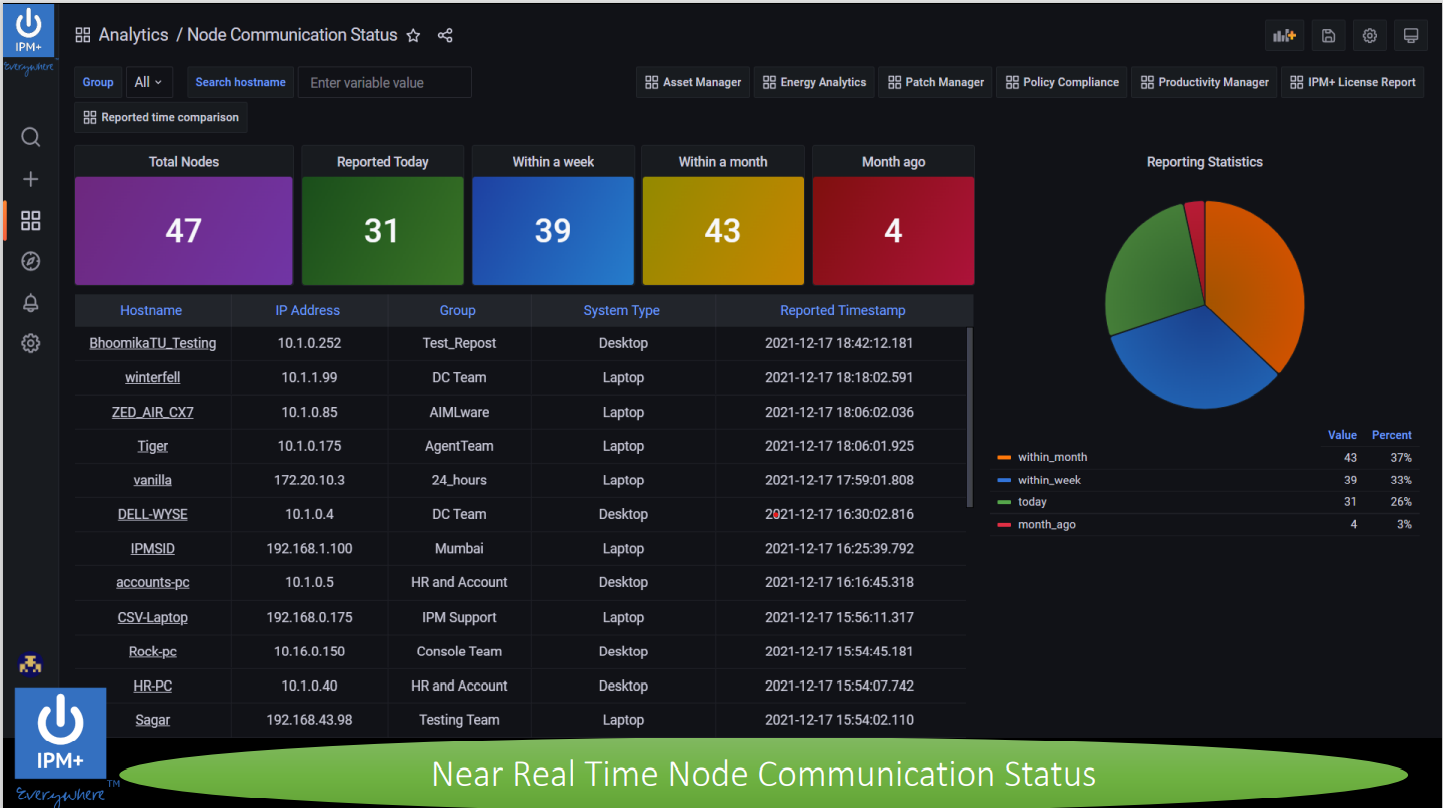Open the Alerting bell icon
The height and width of the screenshot is (808, 1443).
pos(31,303)
